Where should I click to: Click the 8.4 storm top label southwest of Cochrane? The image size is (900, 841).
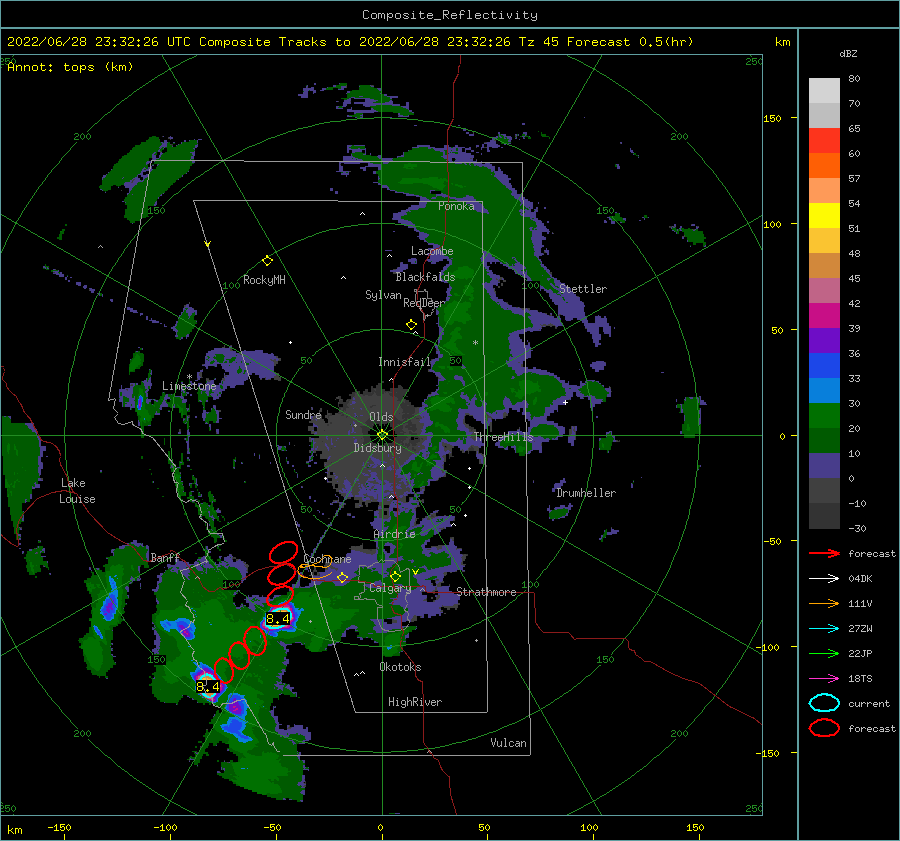tap(278, 619)
